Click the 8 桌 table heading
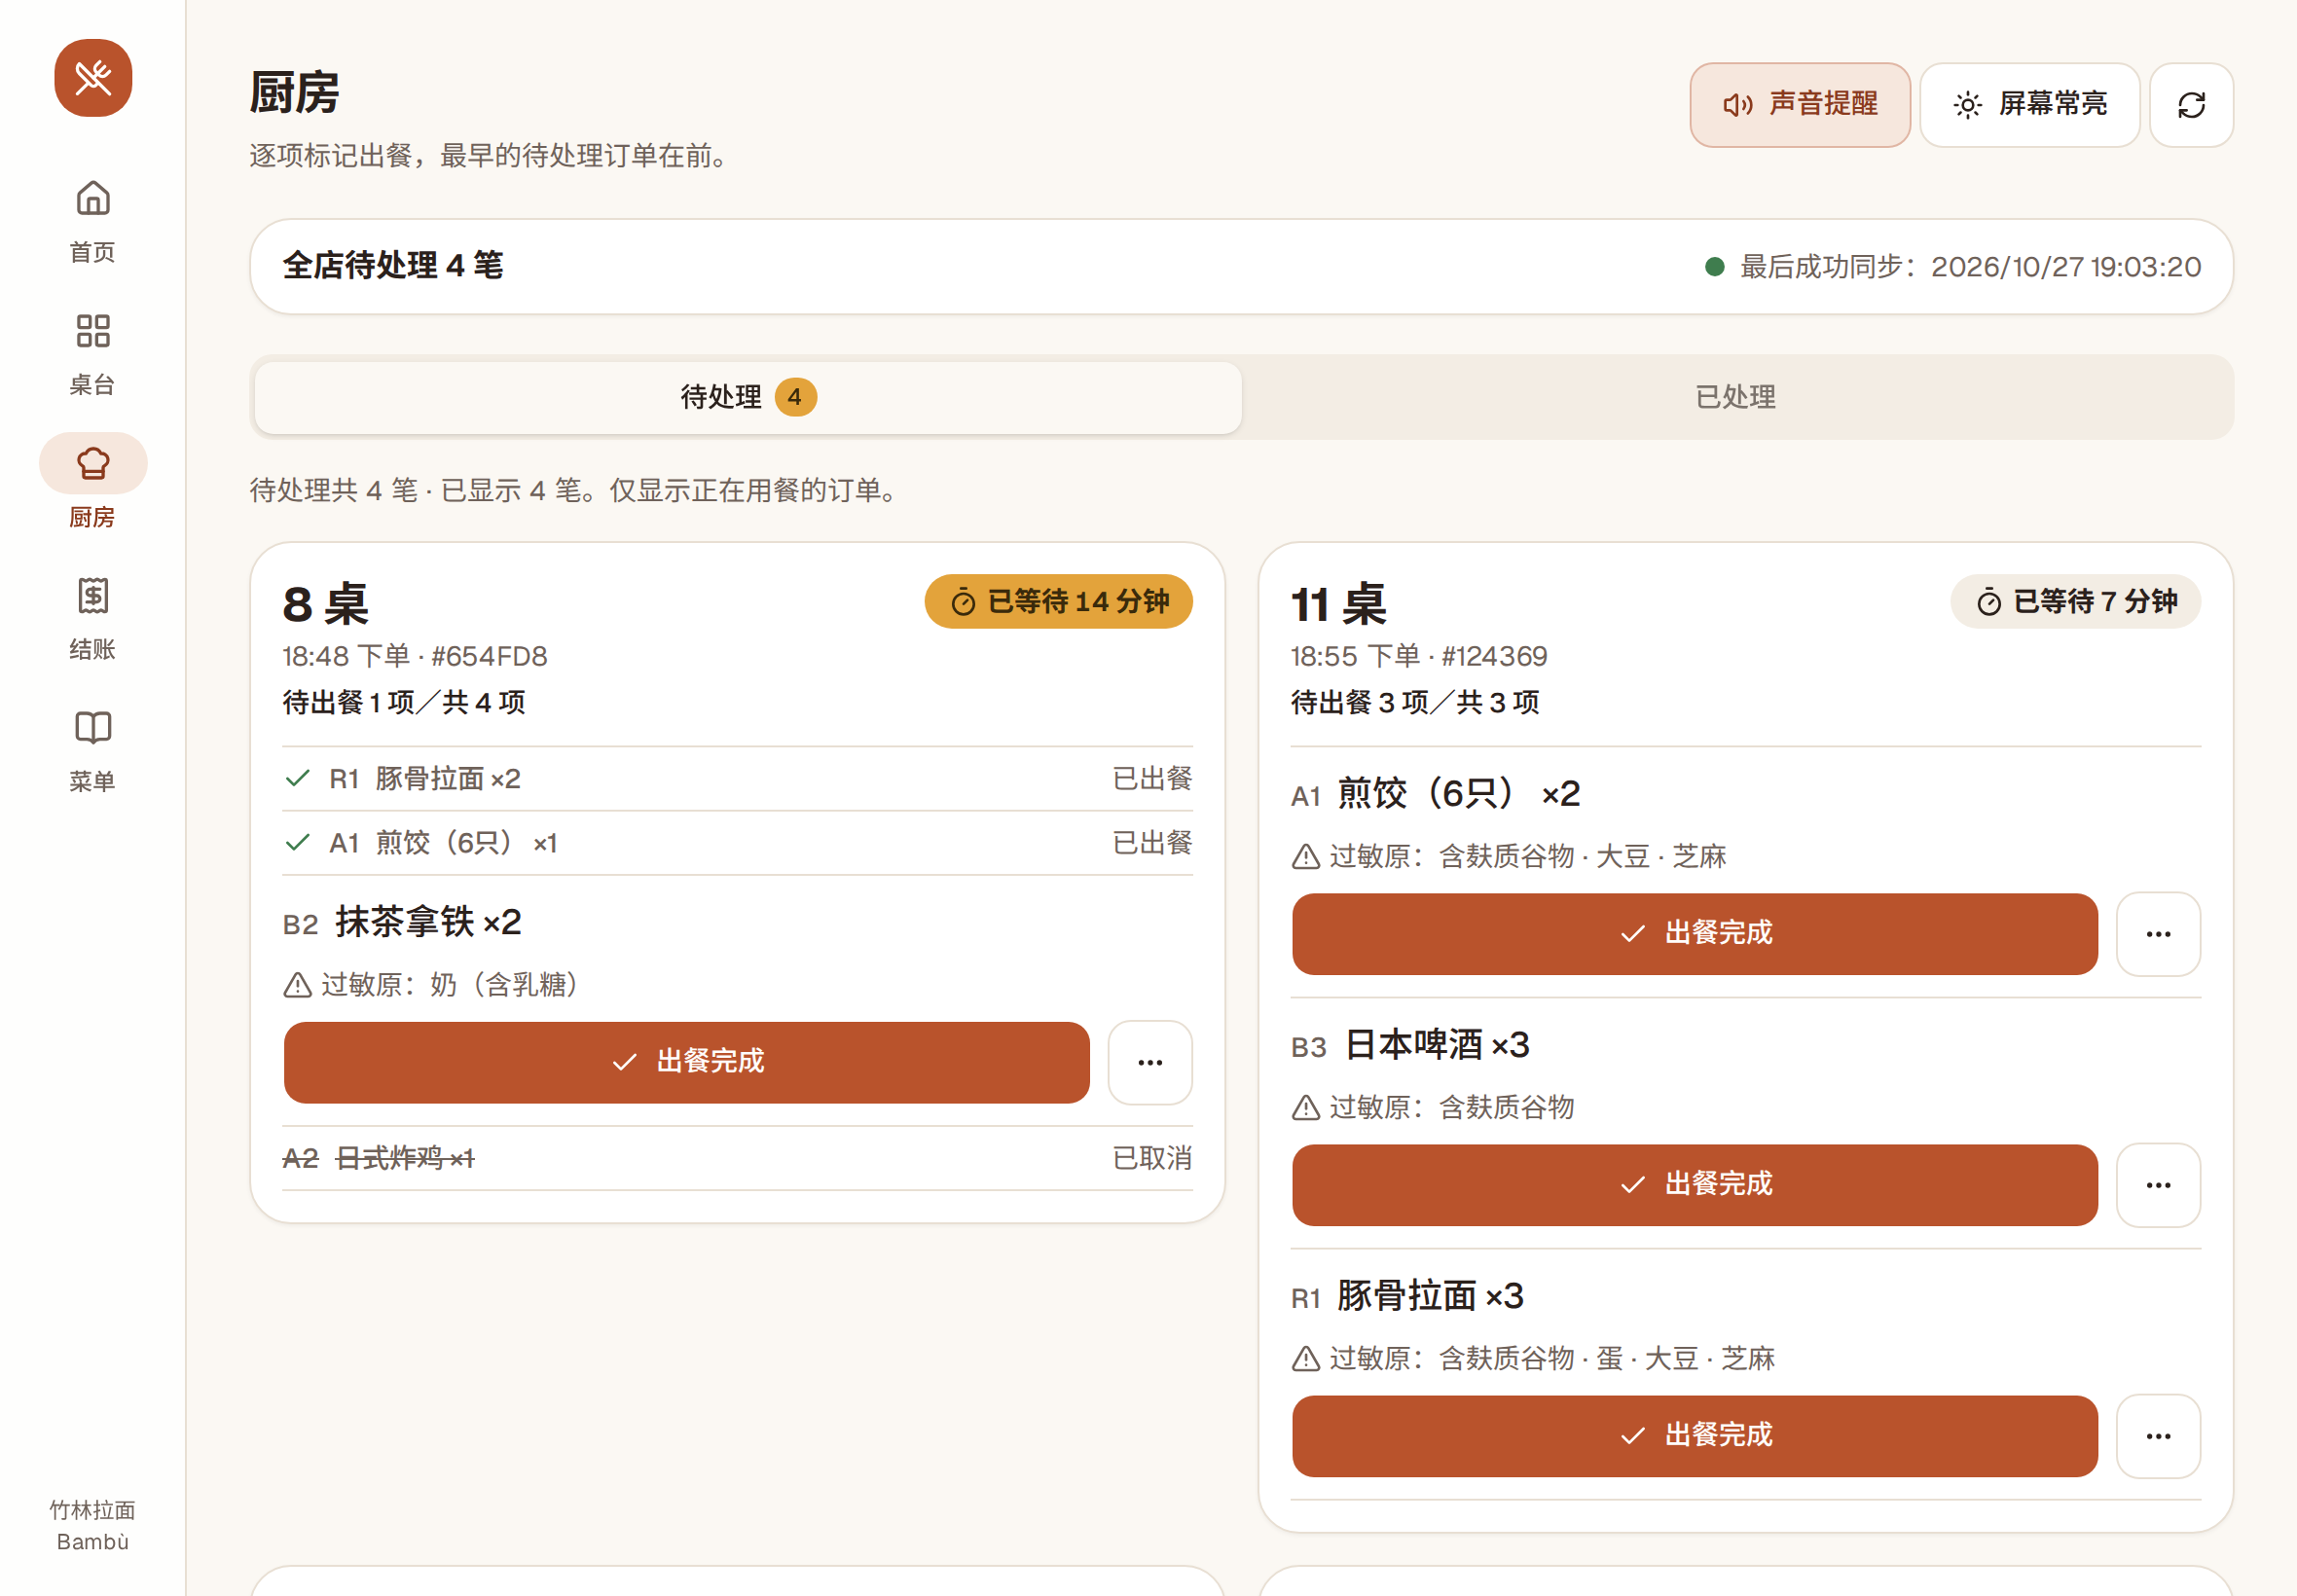The height and width of the screenshot is (1596, 2297). (x=326, y=604)
